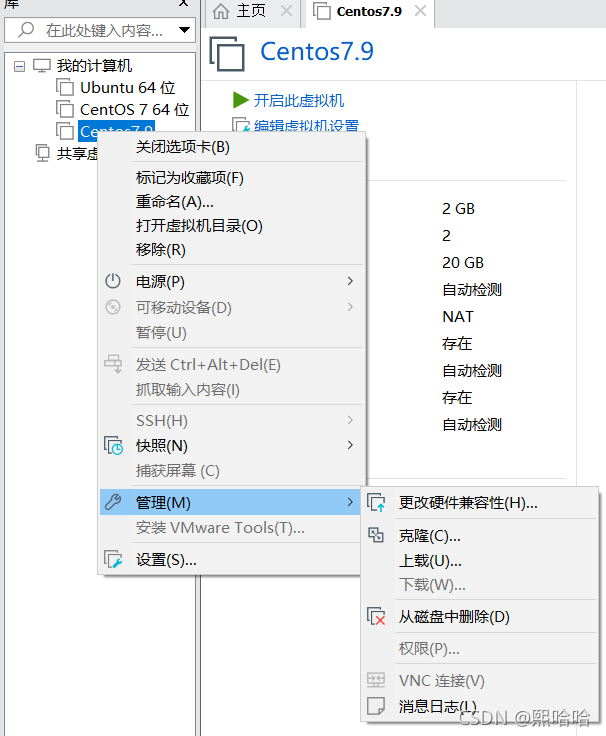The width and height of the screenshot is (606, 736).
Task: Select Ubuntu 64 位 in the library tree
Action: tap(127, 88)
